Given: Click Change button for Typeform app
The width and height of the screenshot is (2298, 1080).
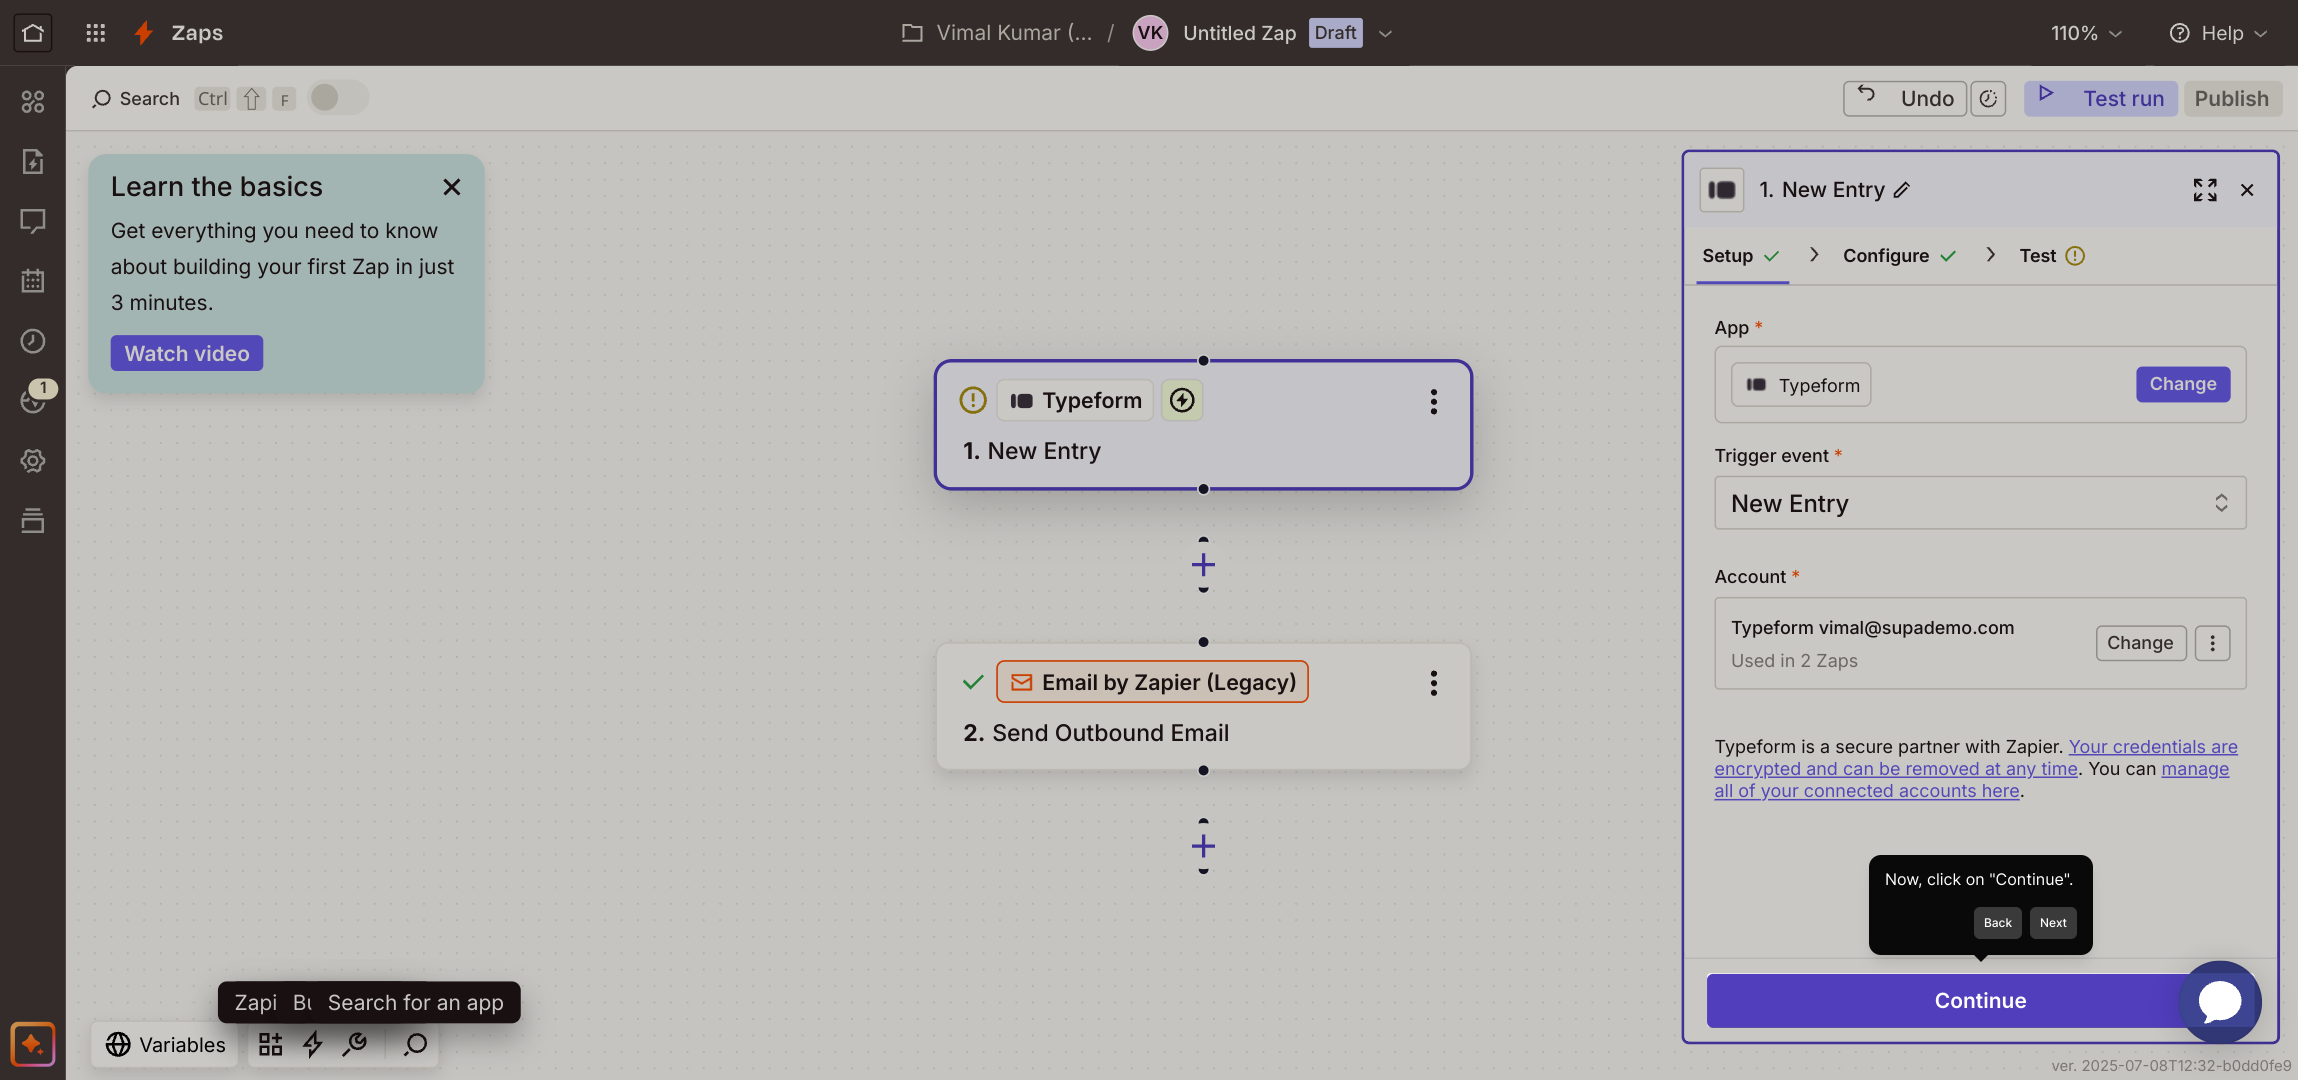Looking at the screenshot, I should click(x=2182, y=384).
